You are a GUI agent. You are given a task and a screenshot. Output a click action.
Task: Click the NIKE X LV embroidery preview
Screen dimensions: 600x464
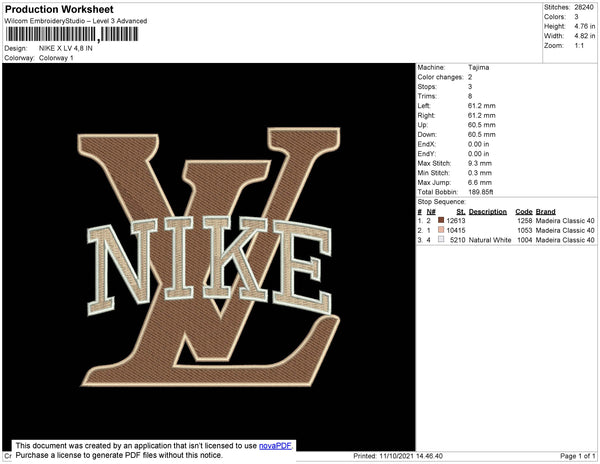click(x=209, y=257)
